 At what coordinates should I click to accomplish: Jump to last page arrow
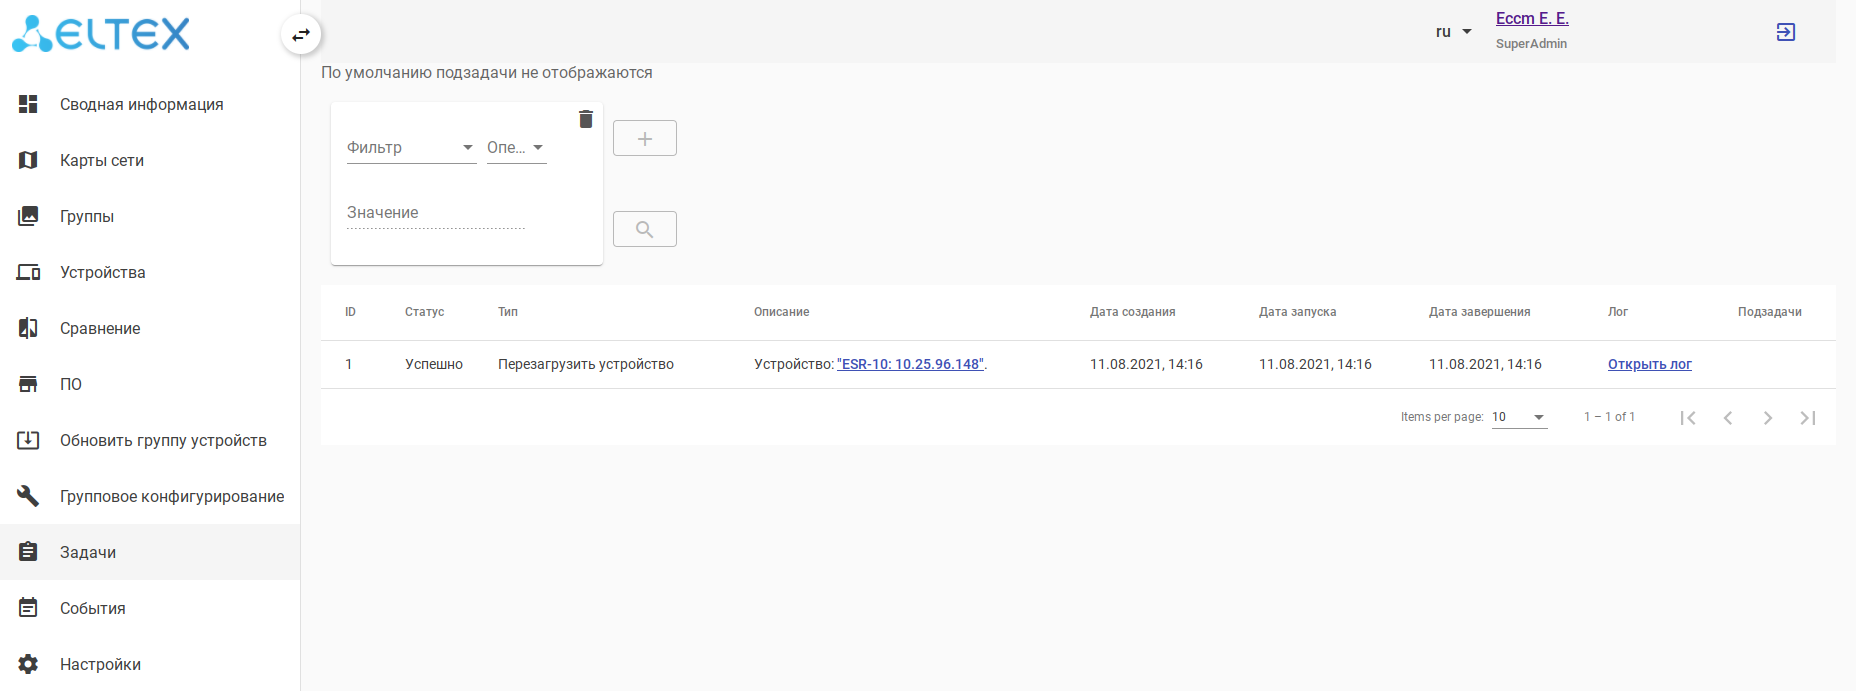[x=1807, y=418]
